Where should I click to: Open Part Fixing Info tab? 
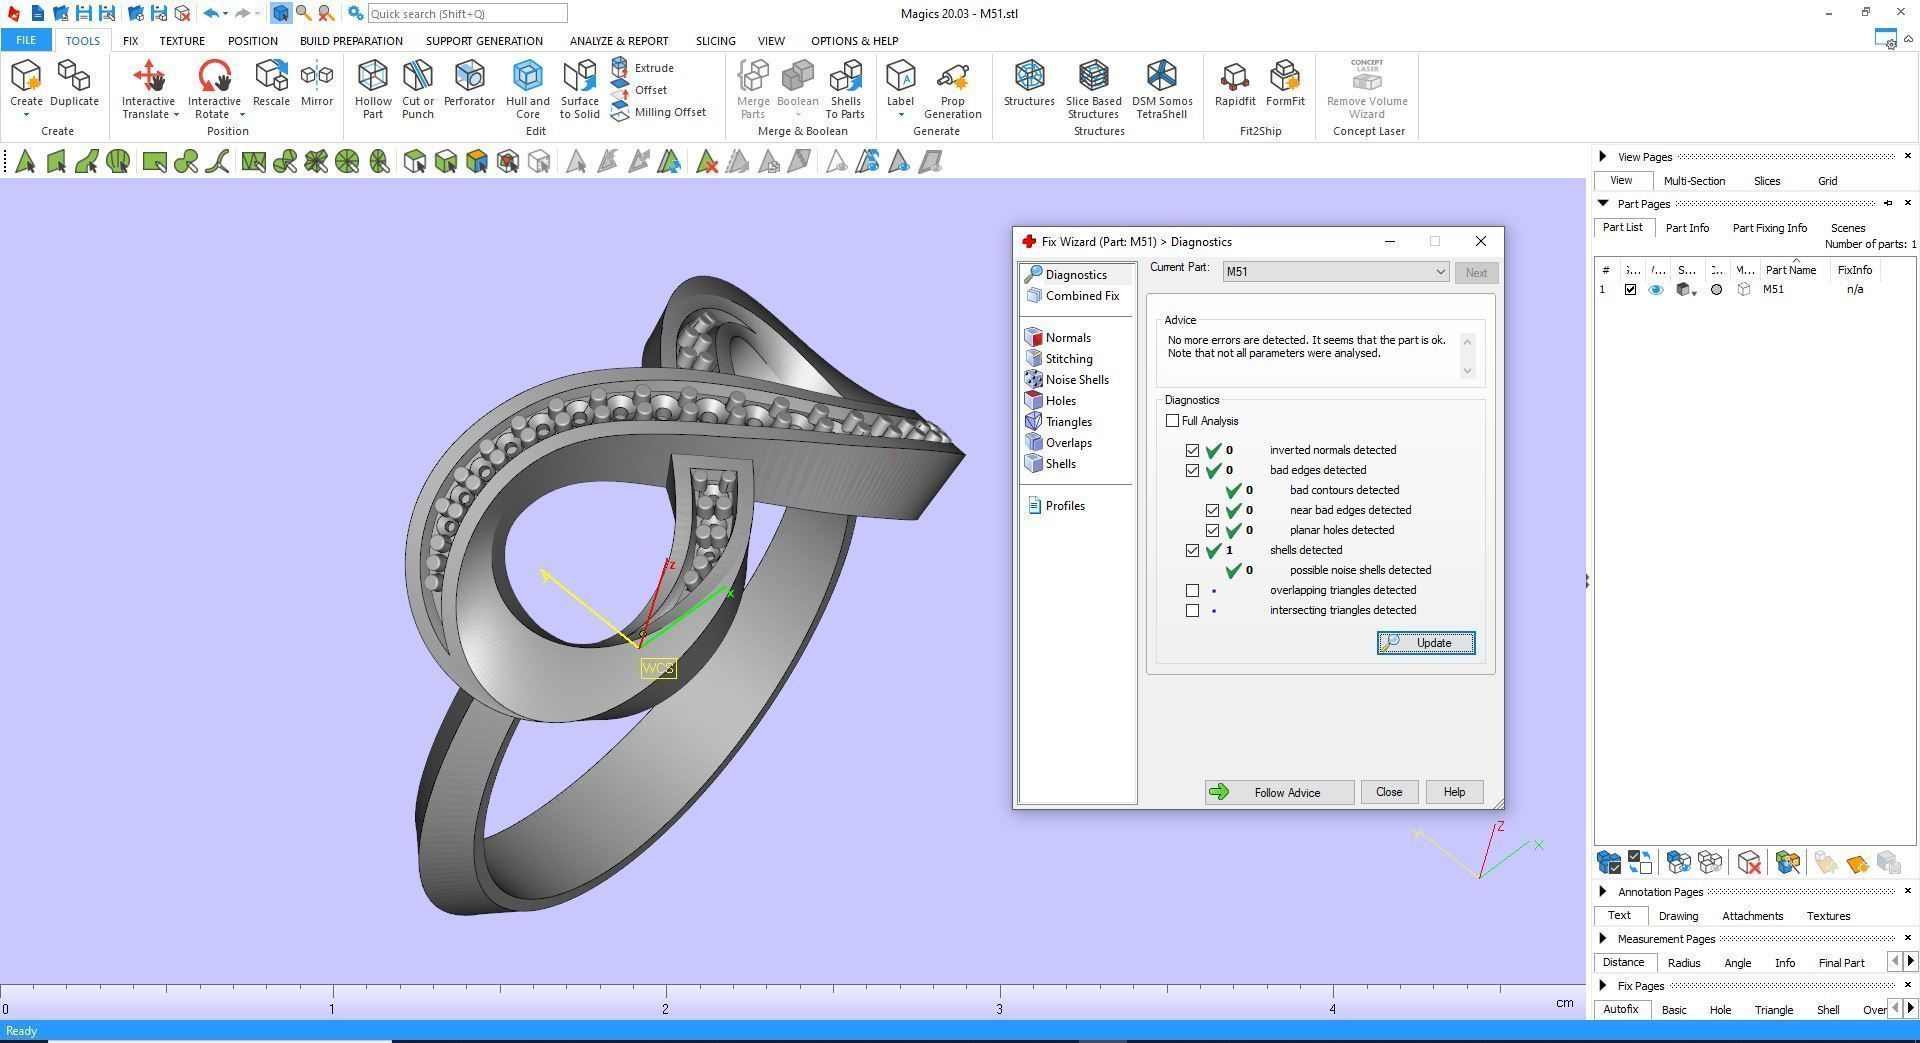[x=1769, y=228]
